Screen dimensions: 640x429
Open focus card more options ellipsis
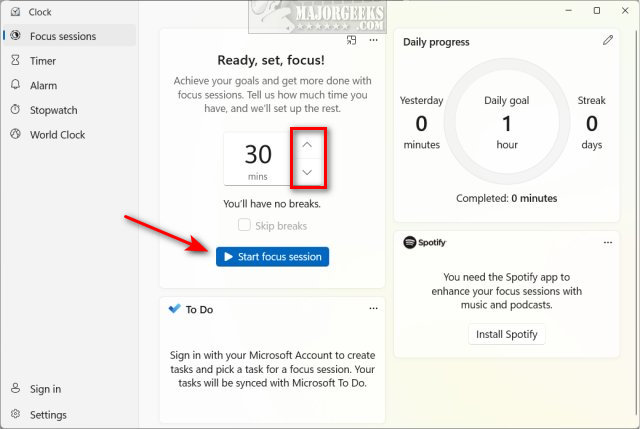(x=373, y=40)
